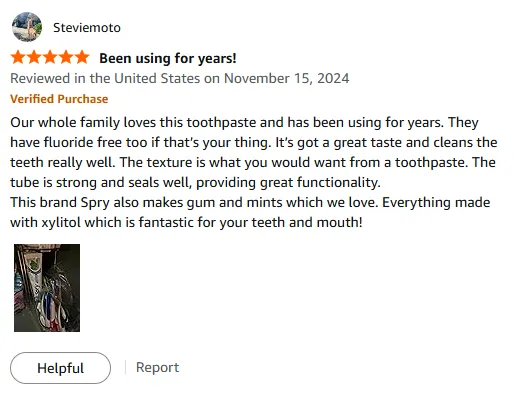The image size is (520, 394).
Task: Click the fifth orange rating star
Action: pyautogui.click(x=82, y=57)
